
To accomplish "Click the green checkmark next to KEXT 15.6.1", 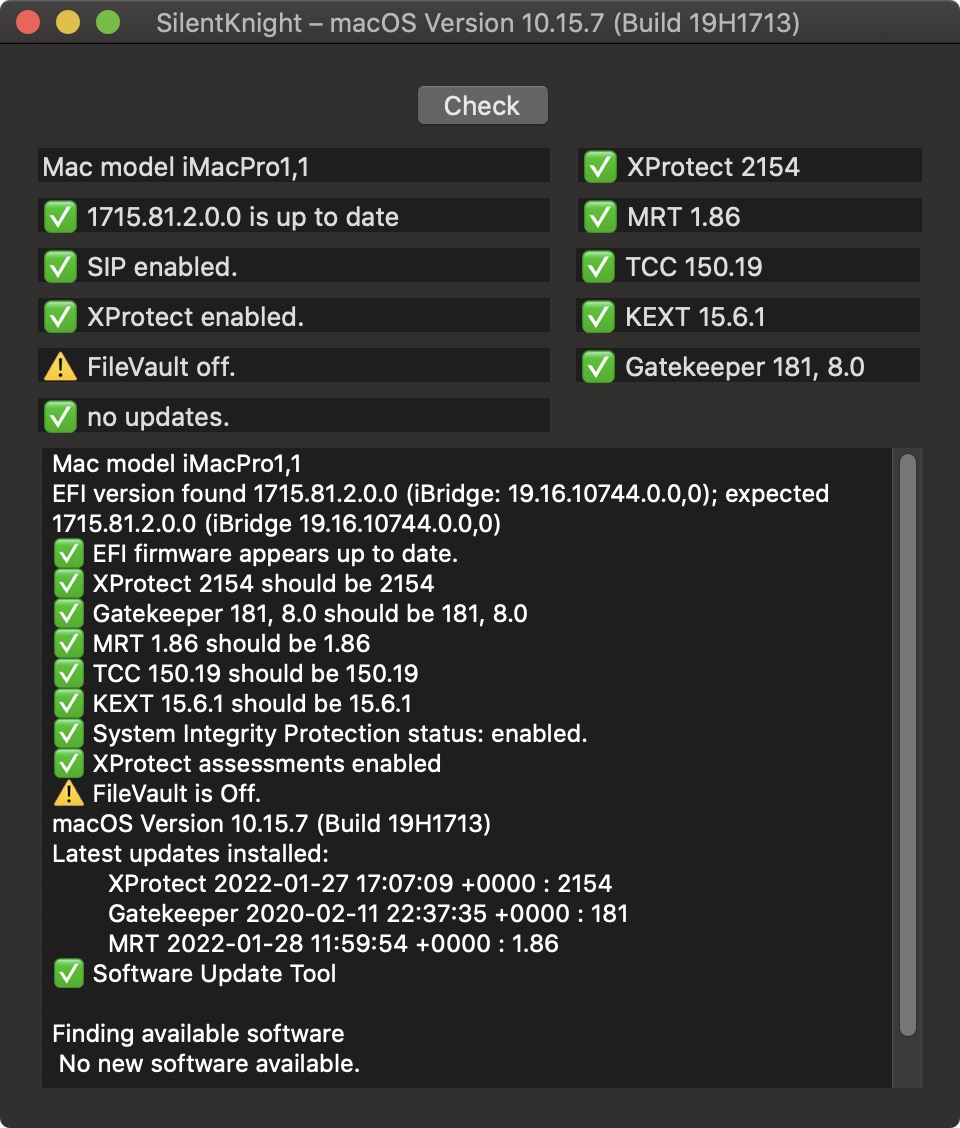I will [x=598, y=317].
